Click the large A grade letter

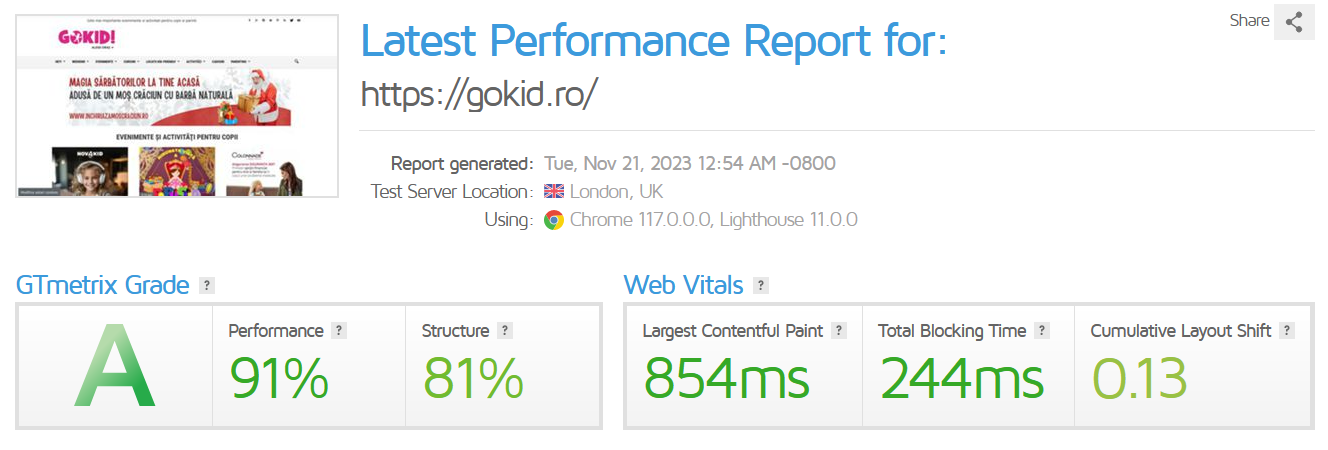coord(115,366)
